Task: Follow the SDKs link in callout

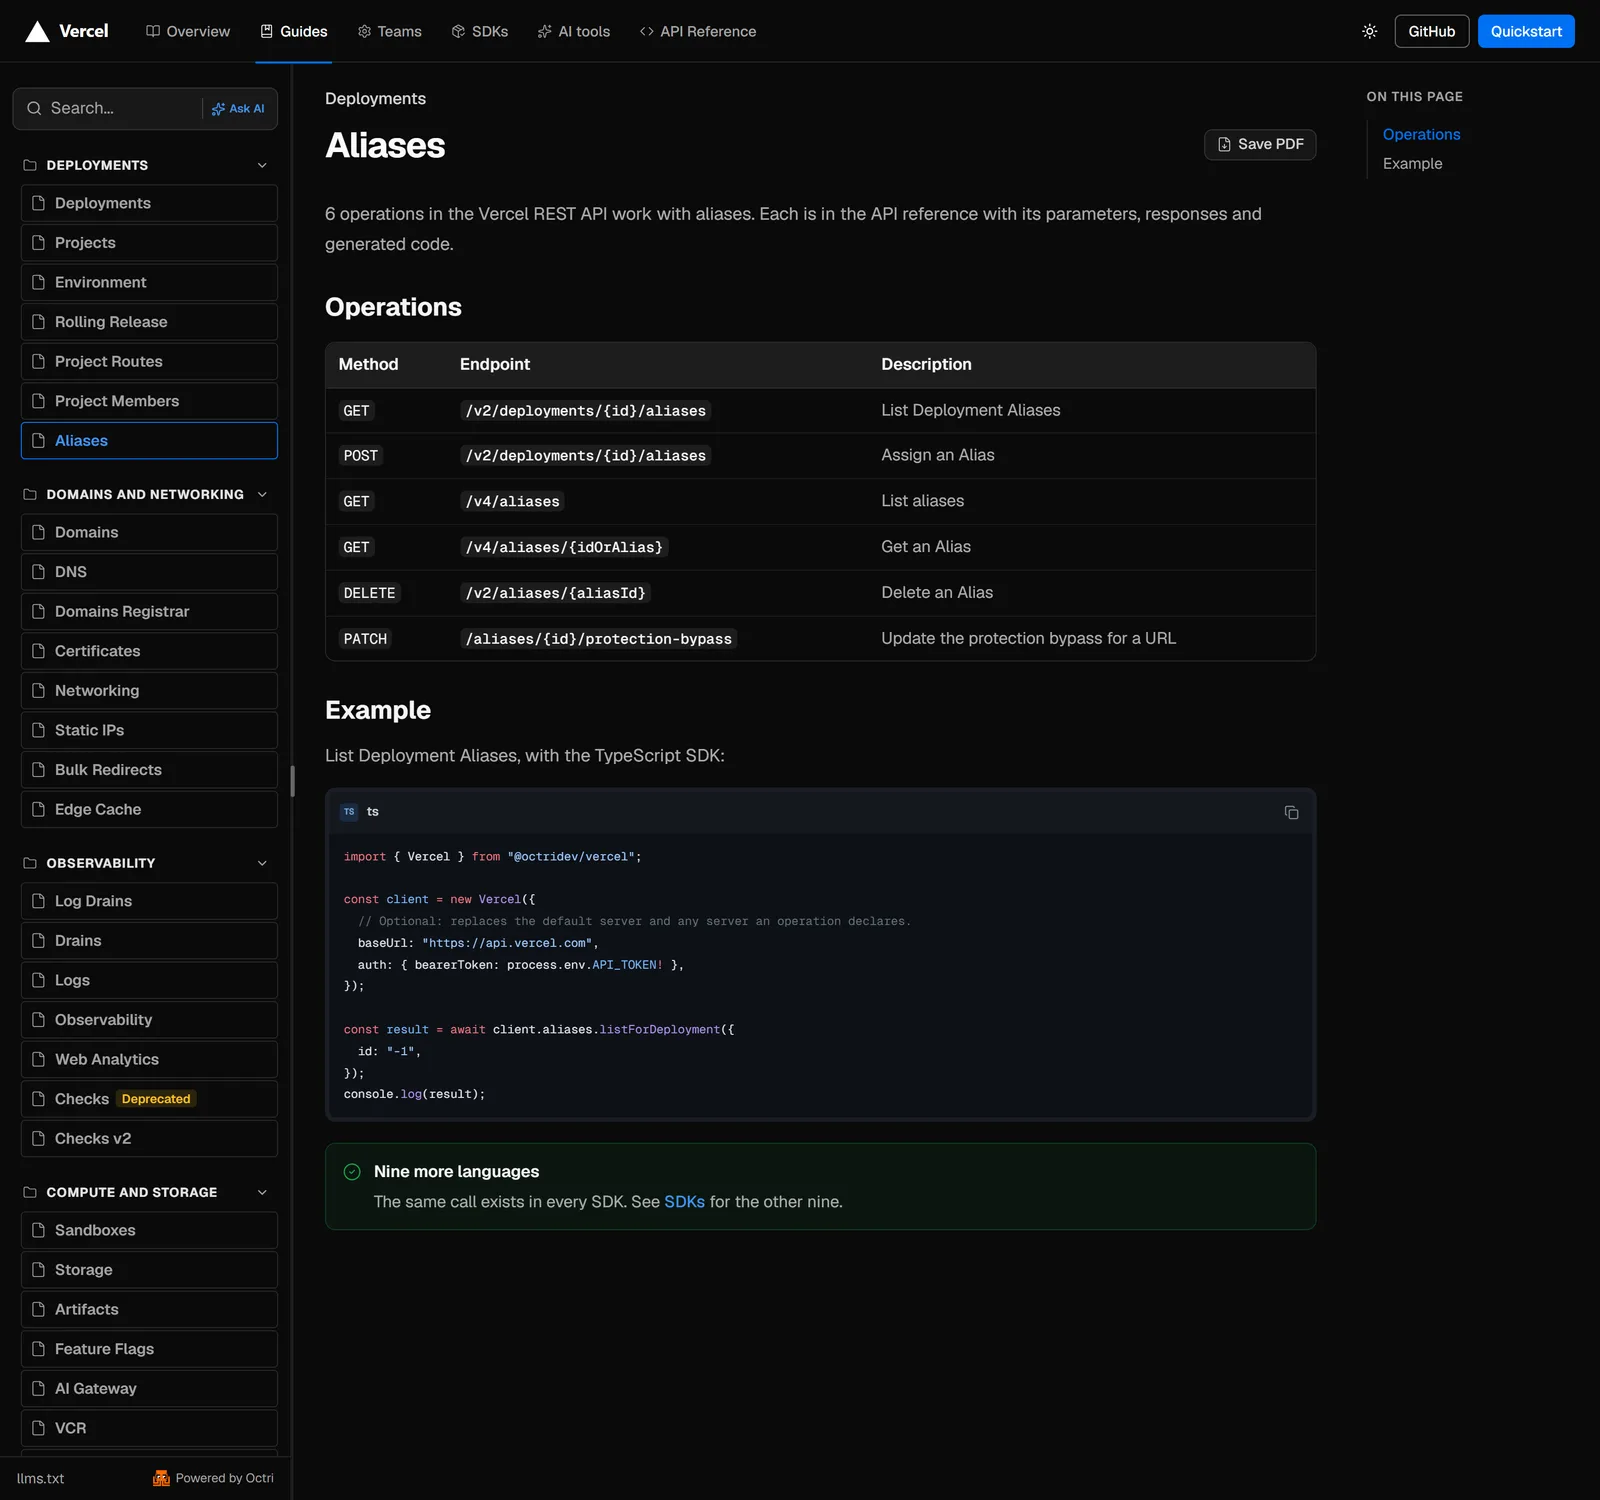Action: [684, 1202]
